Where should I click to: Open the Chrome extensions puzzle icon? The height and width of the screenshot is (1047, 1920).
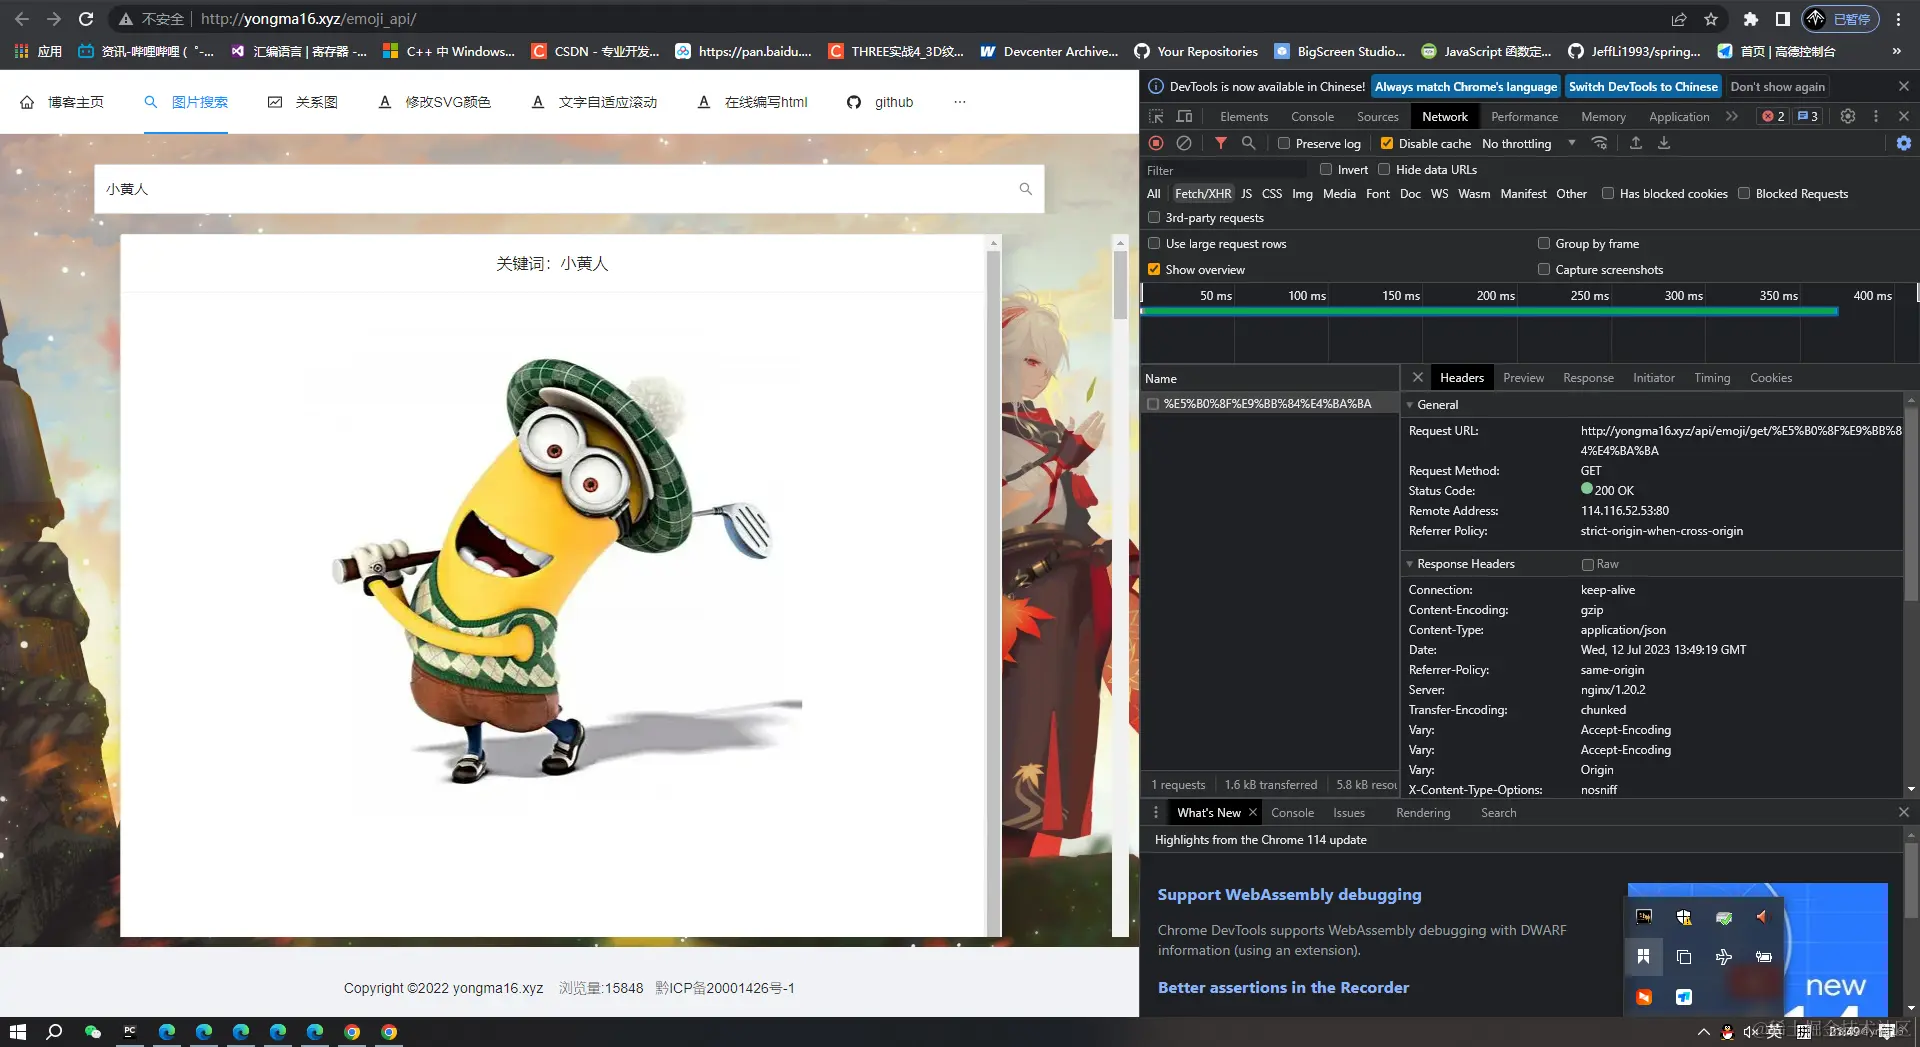[x=1750, y=19]
